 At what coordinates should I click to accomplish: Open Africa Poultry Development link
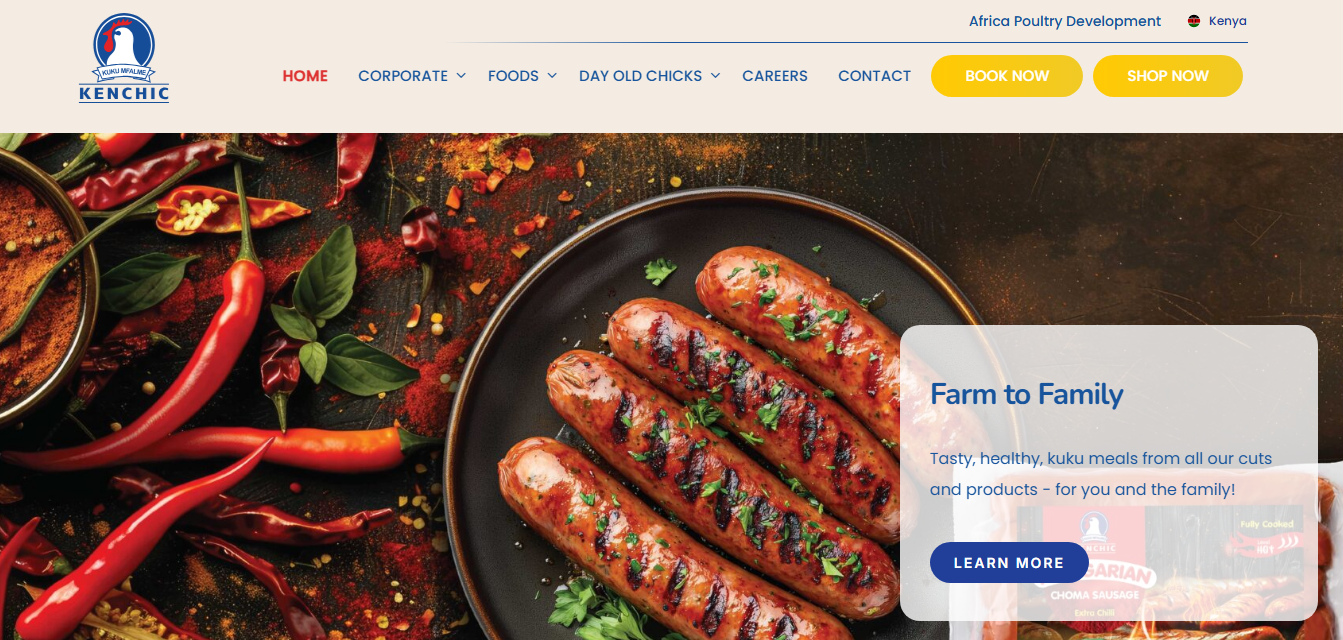(1065, 21)
